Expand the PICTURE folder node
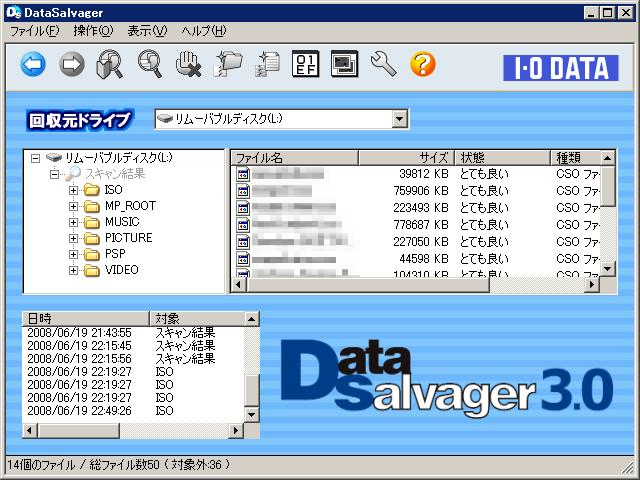Image resolution: width=640 pixels, height=480 pixels. click(x=73, y=238)
